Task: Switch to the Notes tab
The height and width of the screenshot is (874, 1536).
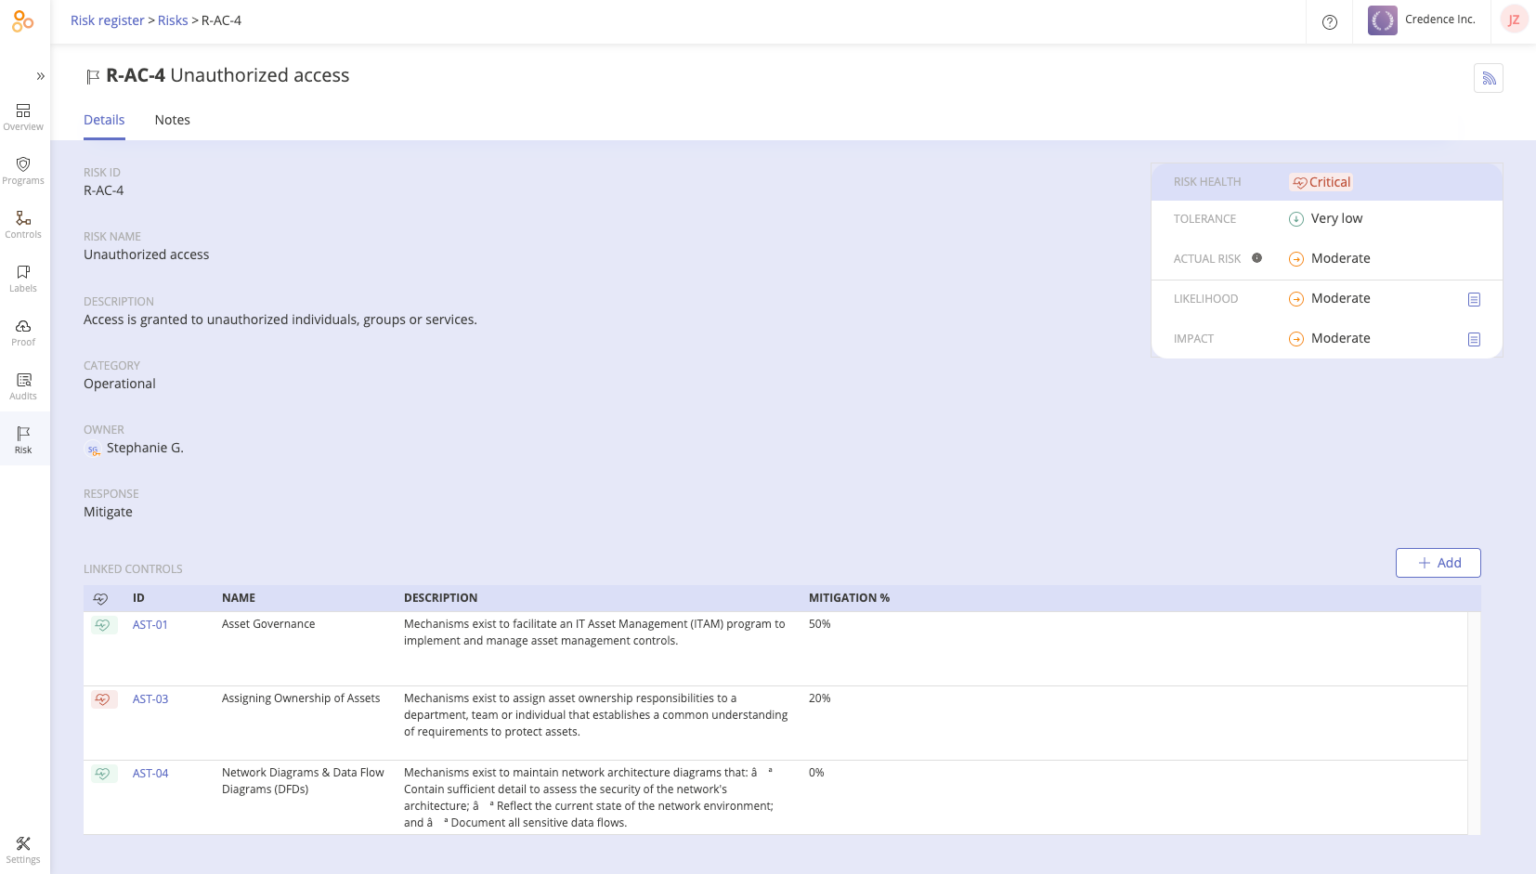Action: (172, 119)
